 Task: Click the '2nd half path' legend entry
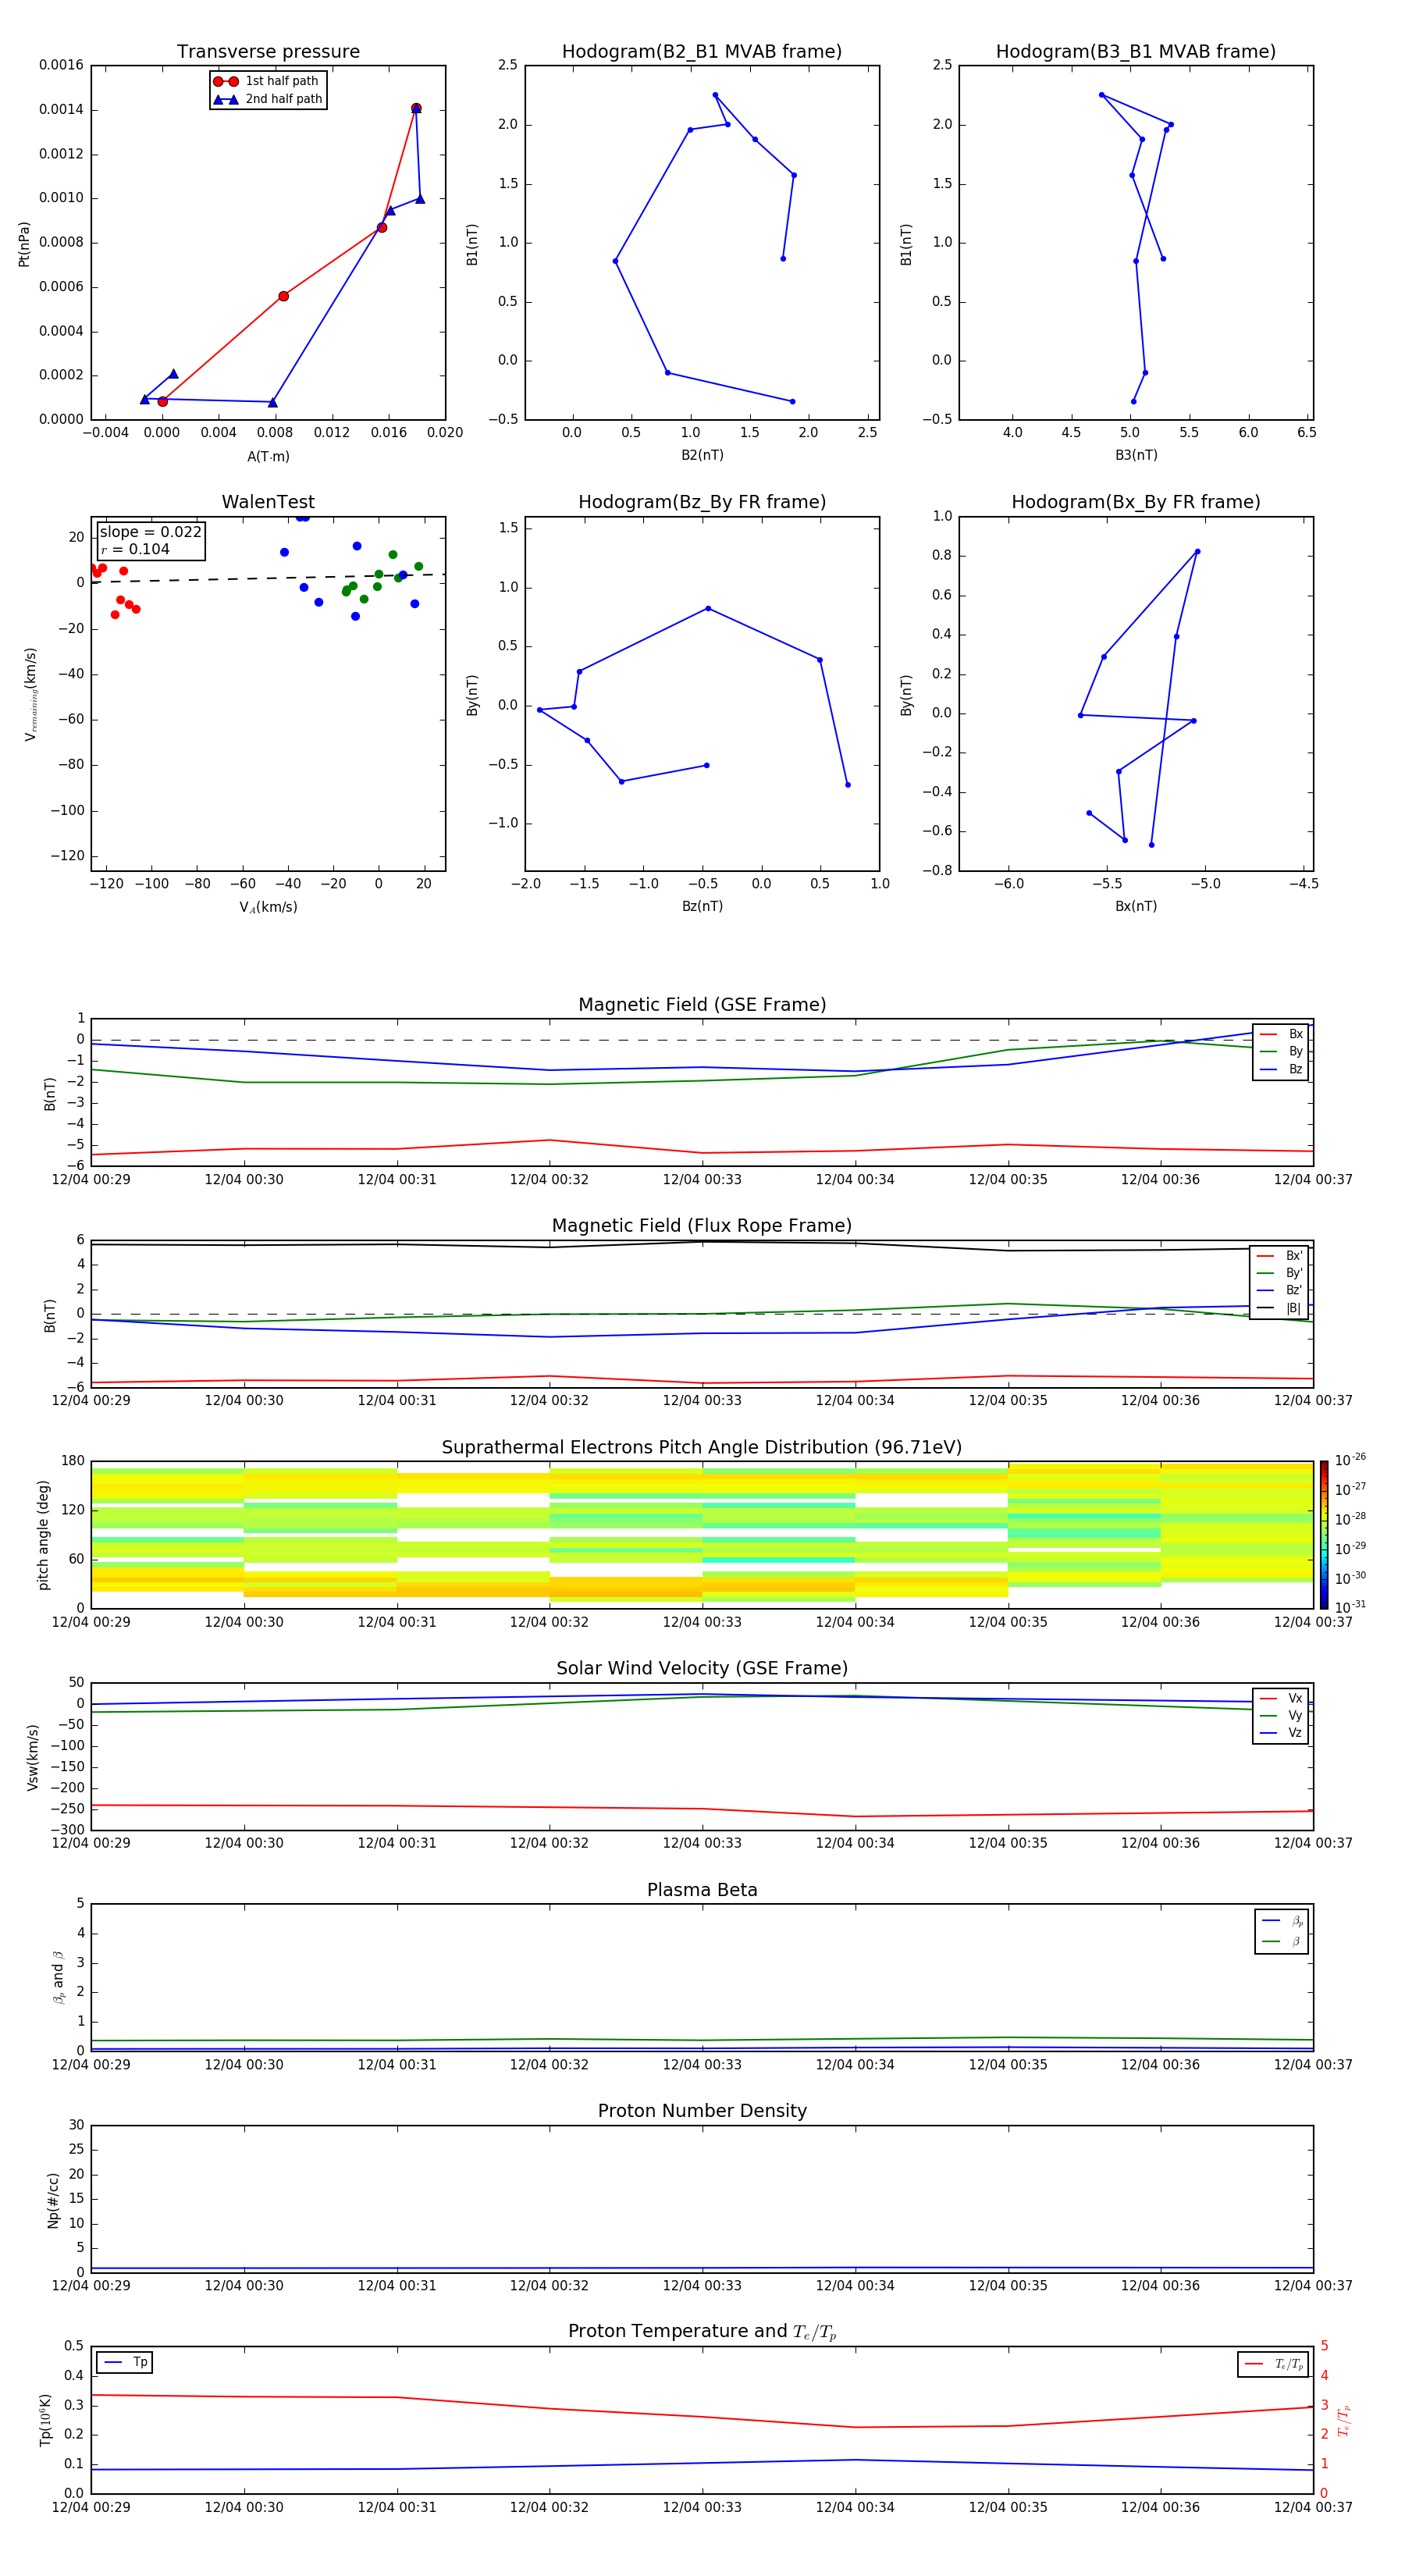pos(268,99)
